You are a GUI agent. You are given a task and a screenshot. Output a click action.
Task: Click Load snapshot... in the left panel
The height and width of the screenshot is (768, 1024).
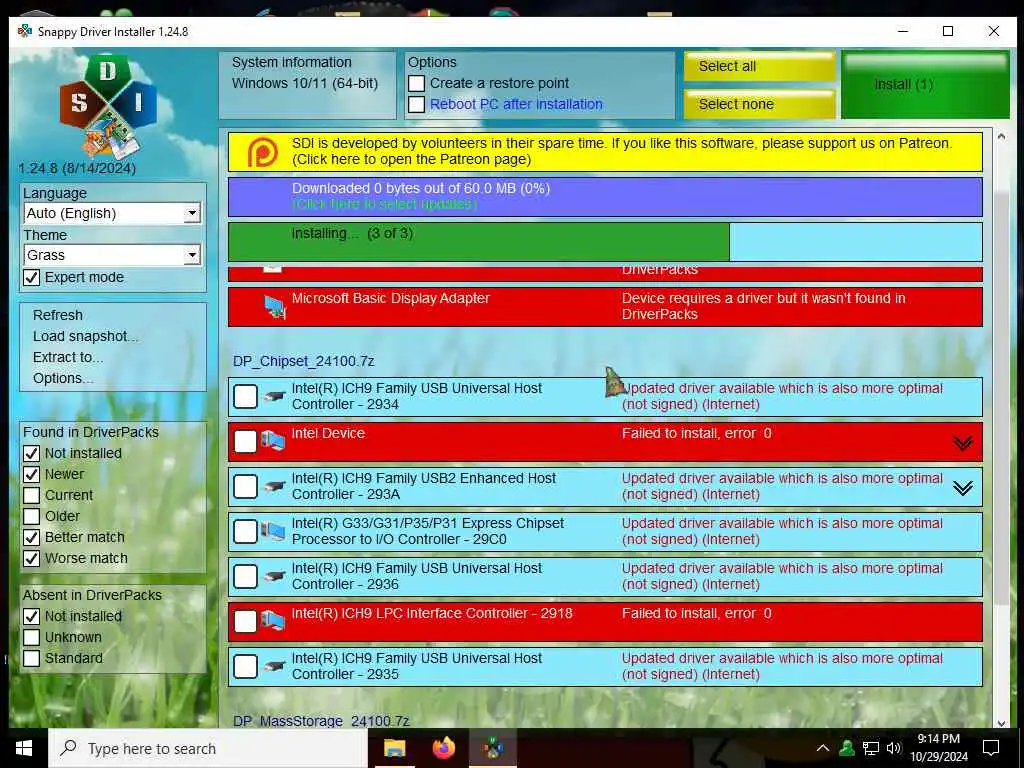coord(85,336)
